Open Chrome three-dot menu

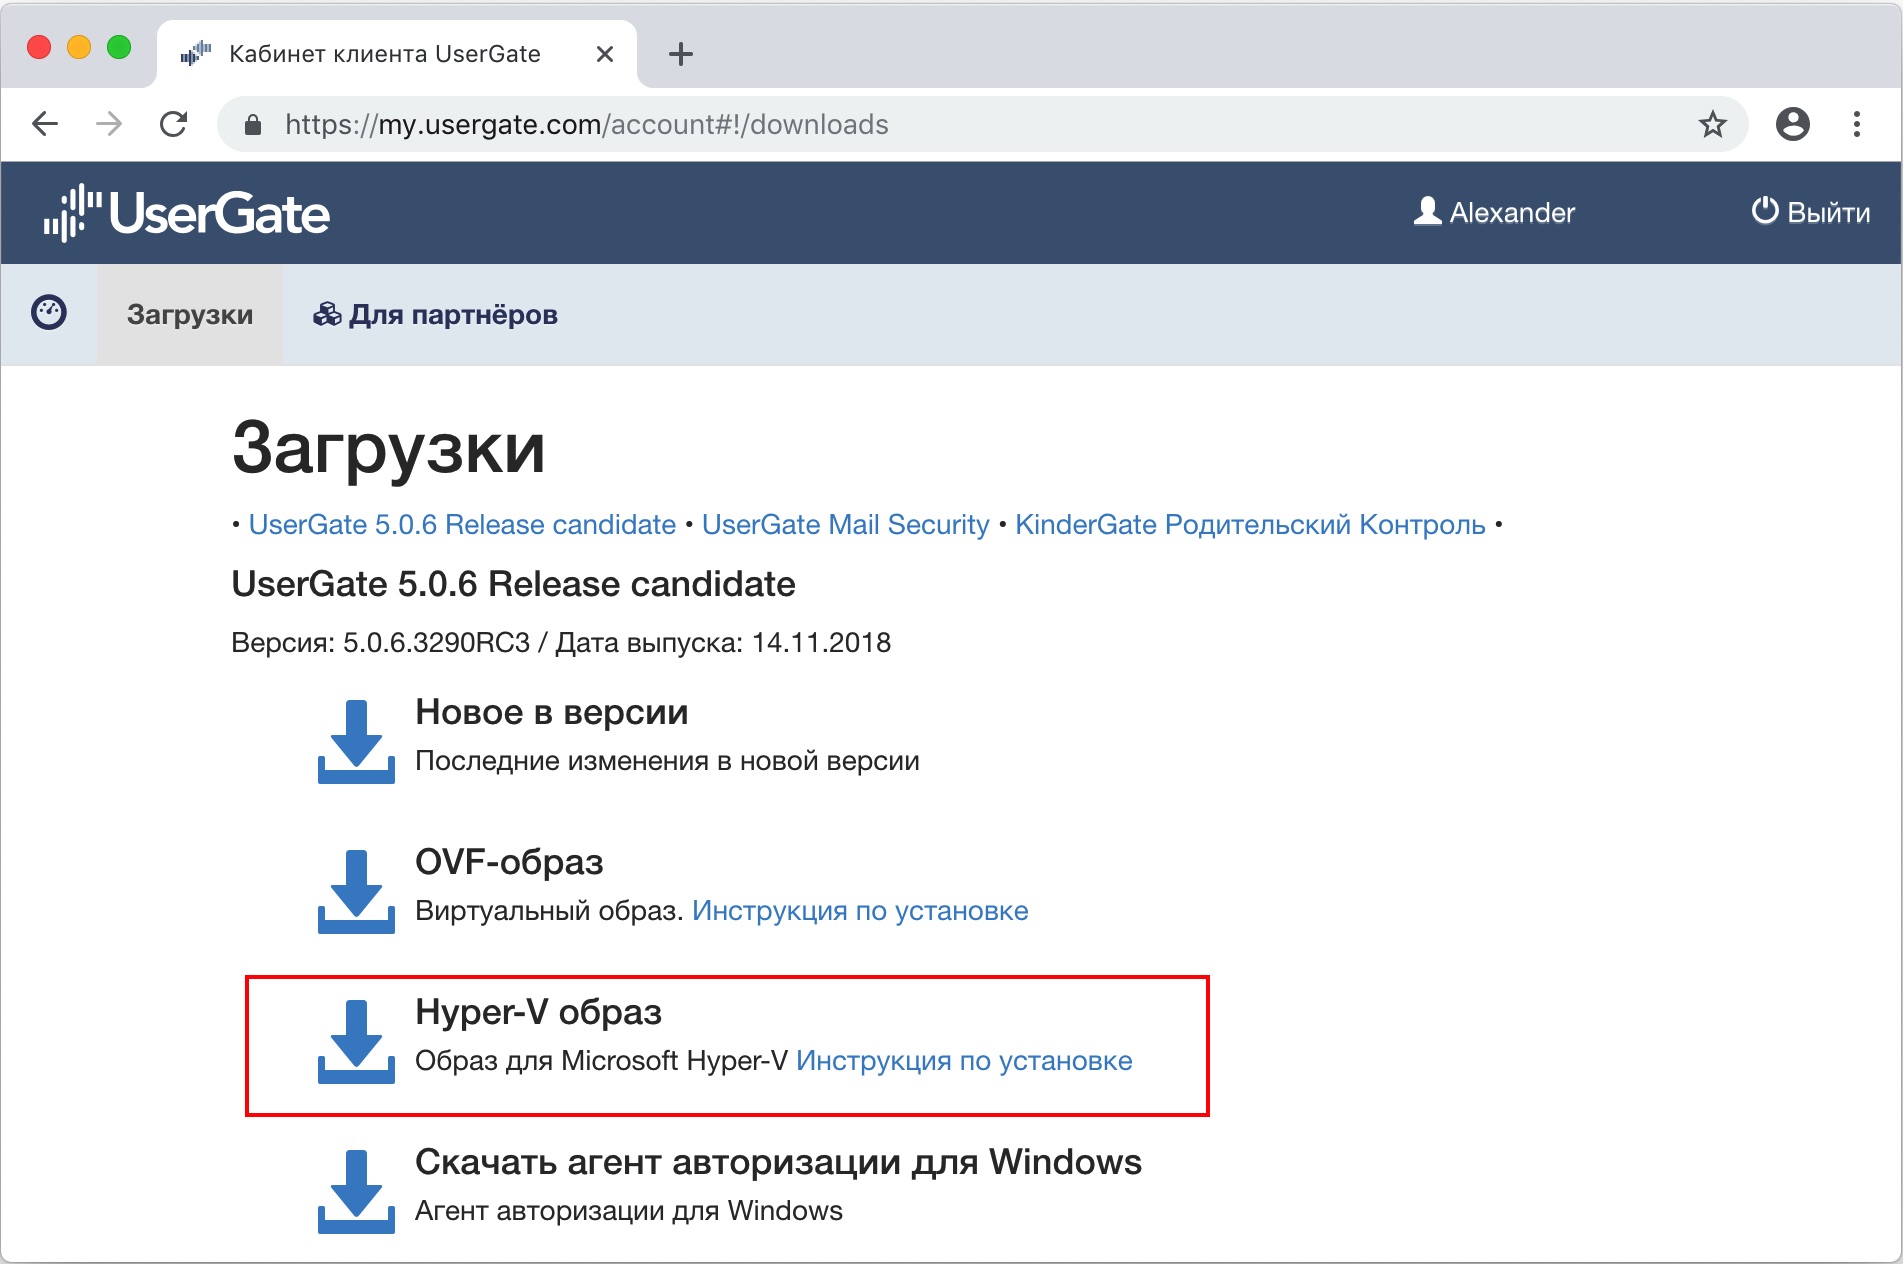(1857, 124)
